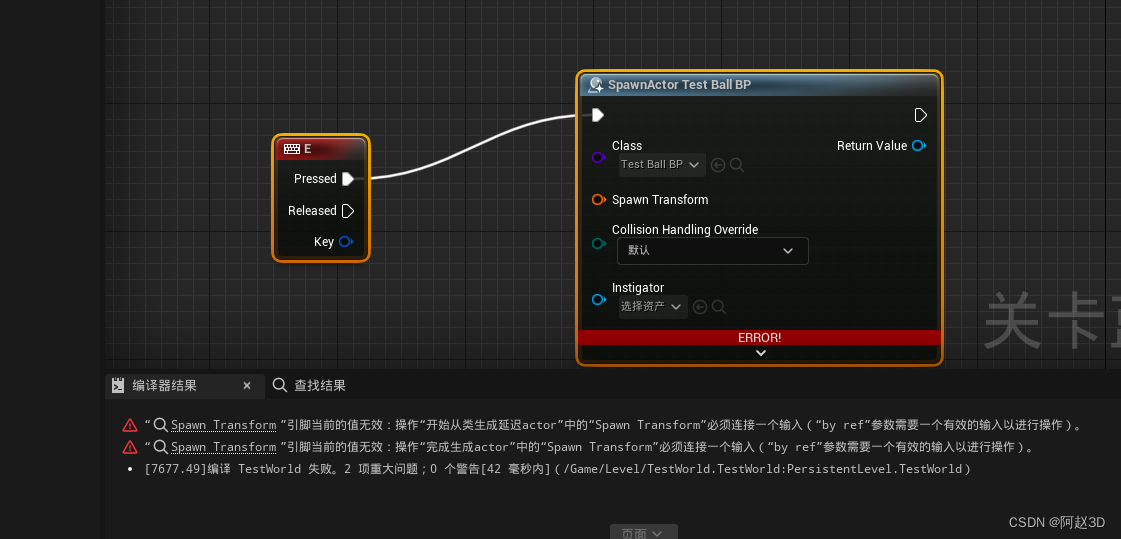
Task: Select the E key event node title
Action: click(x=307, y=149)
